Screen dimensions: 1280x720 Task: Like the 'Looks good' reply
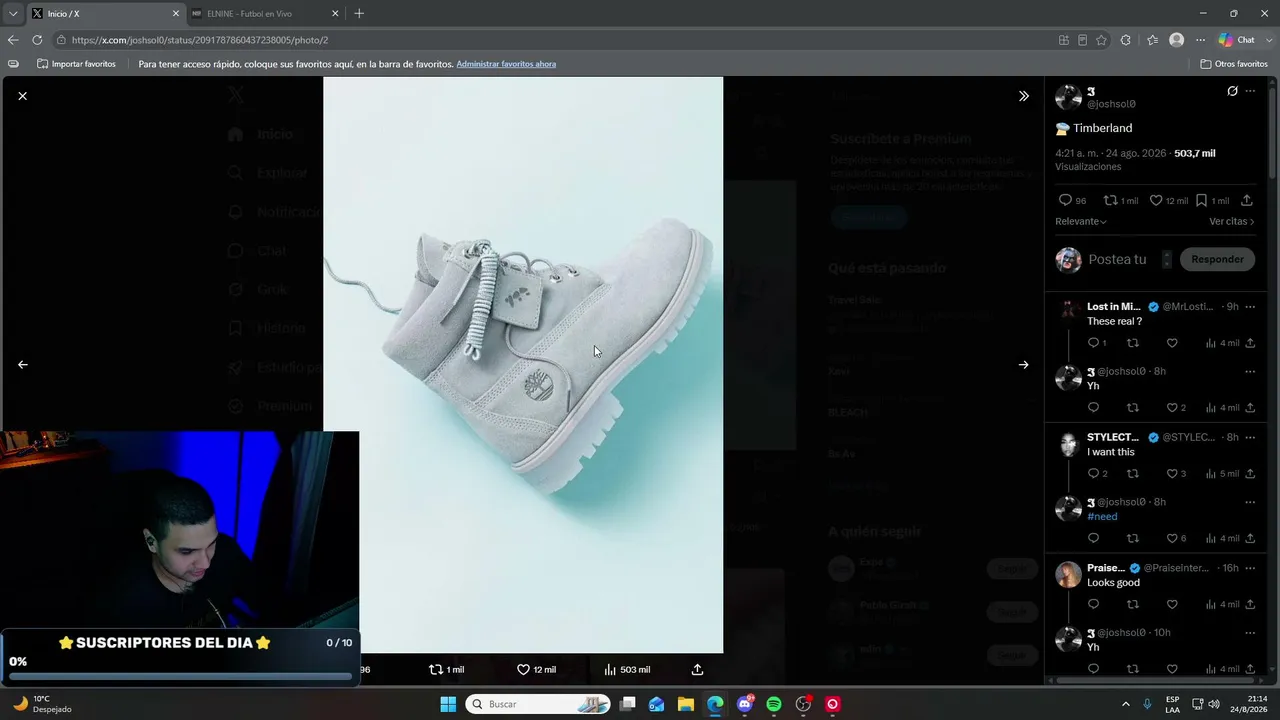(x=1172, y=605)
